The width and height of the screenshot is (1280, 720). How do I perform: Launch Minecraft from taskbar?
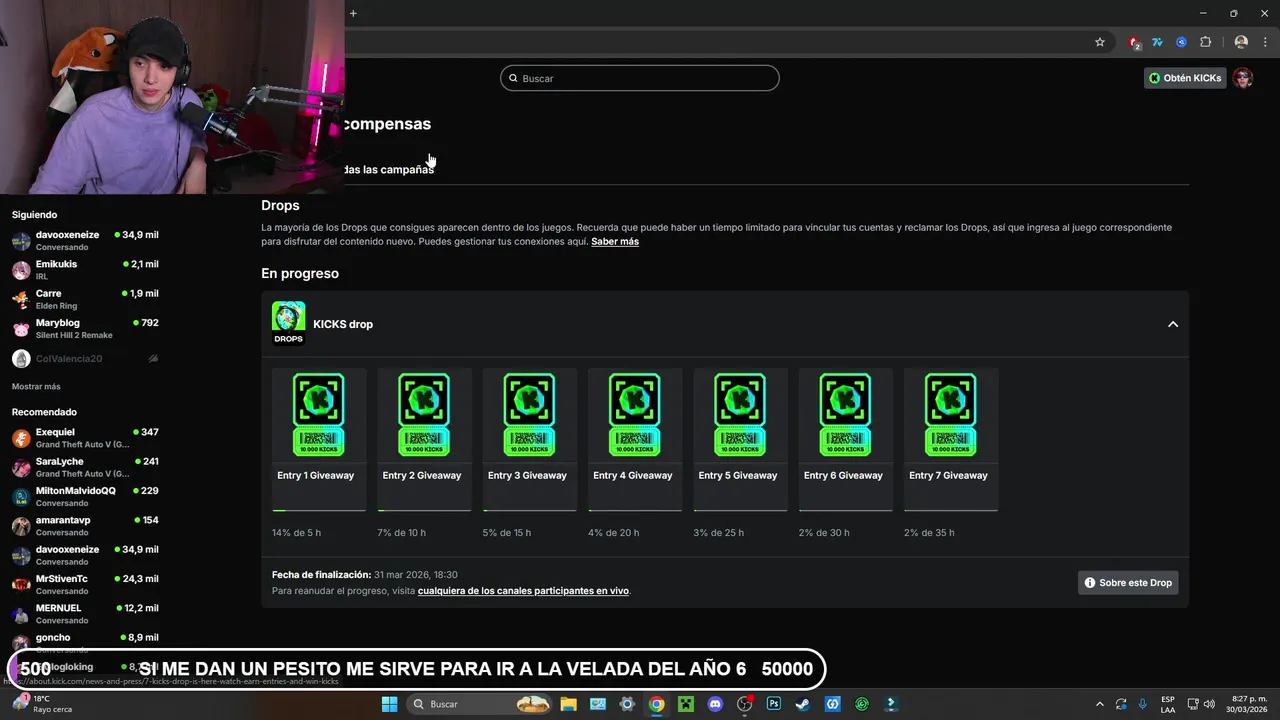click(x=686, y=704)
